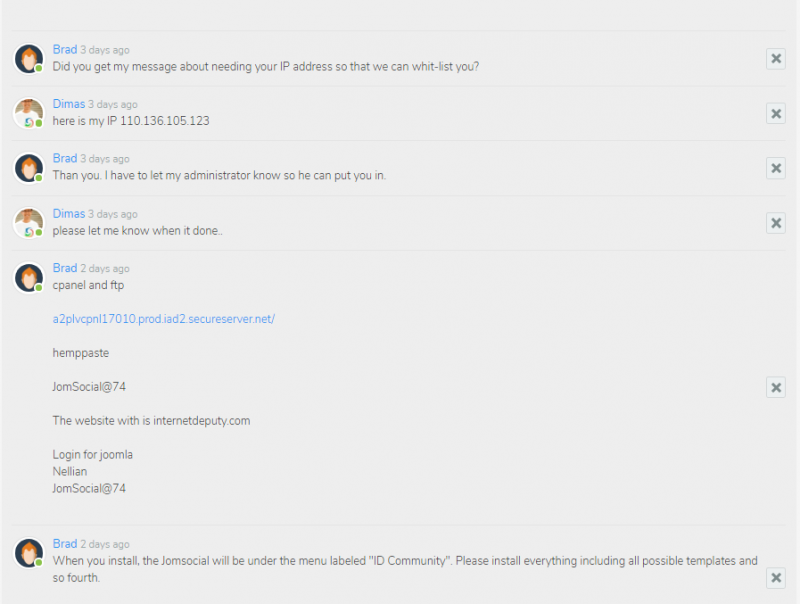Click Dimas's name above 'please let me know'

coord(69,214)
